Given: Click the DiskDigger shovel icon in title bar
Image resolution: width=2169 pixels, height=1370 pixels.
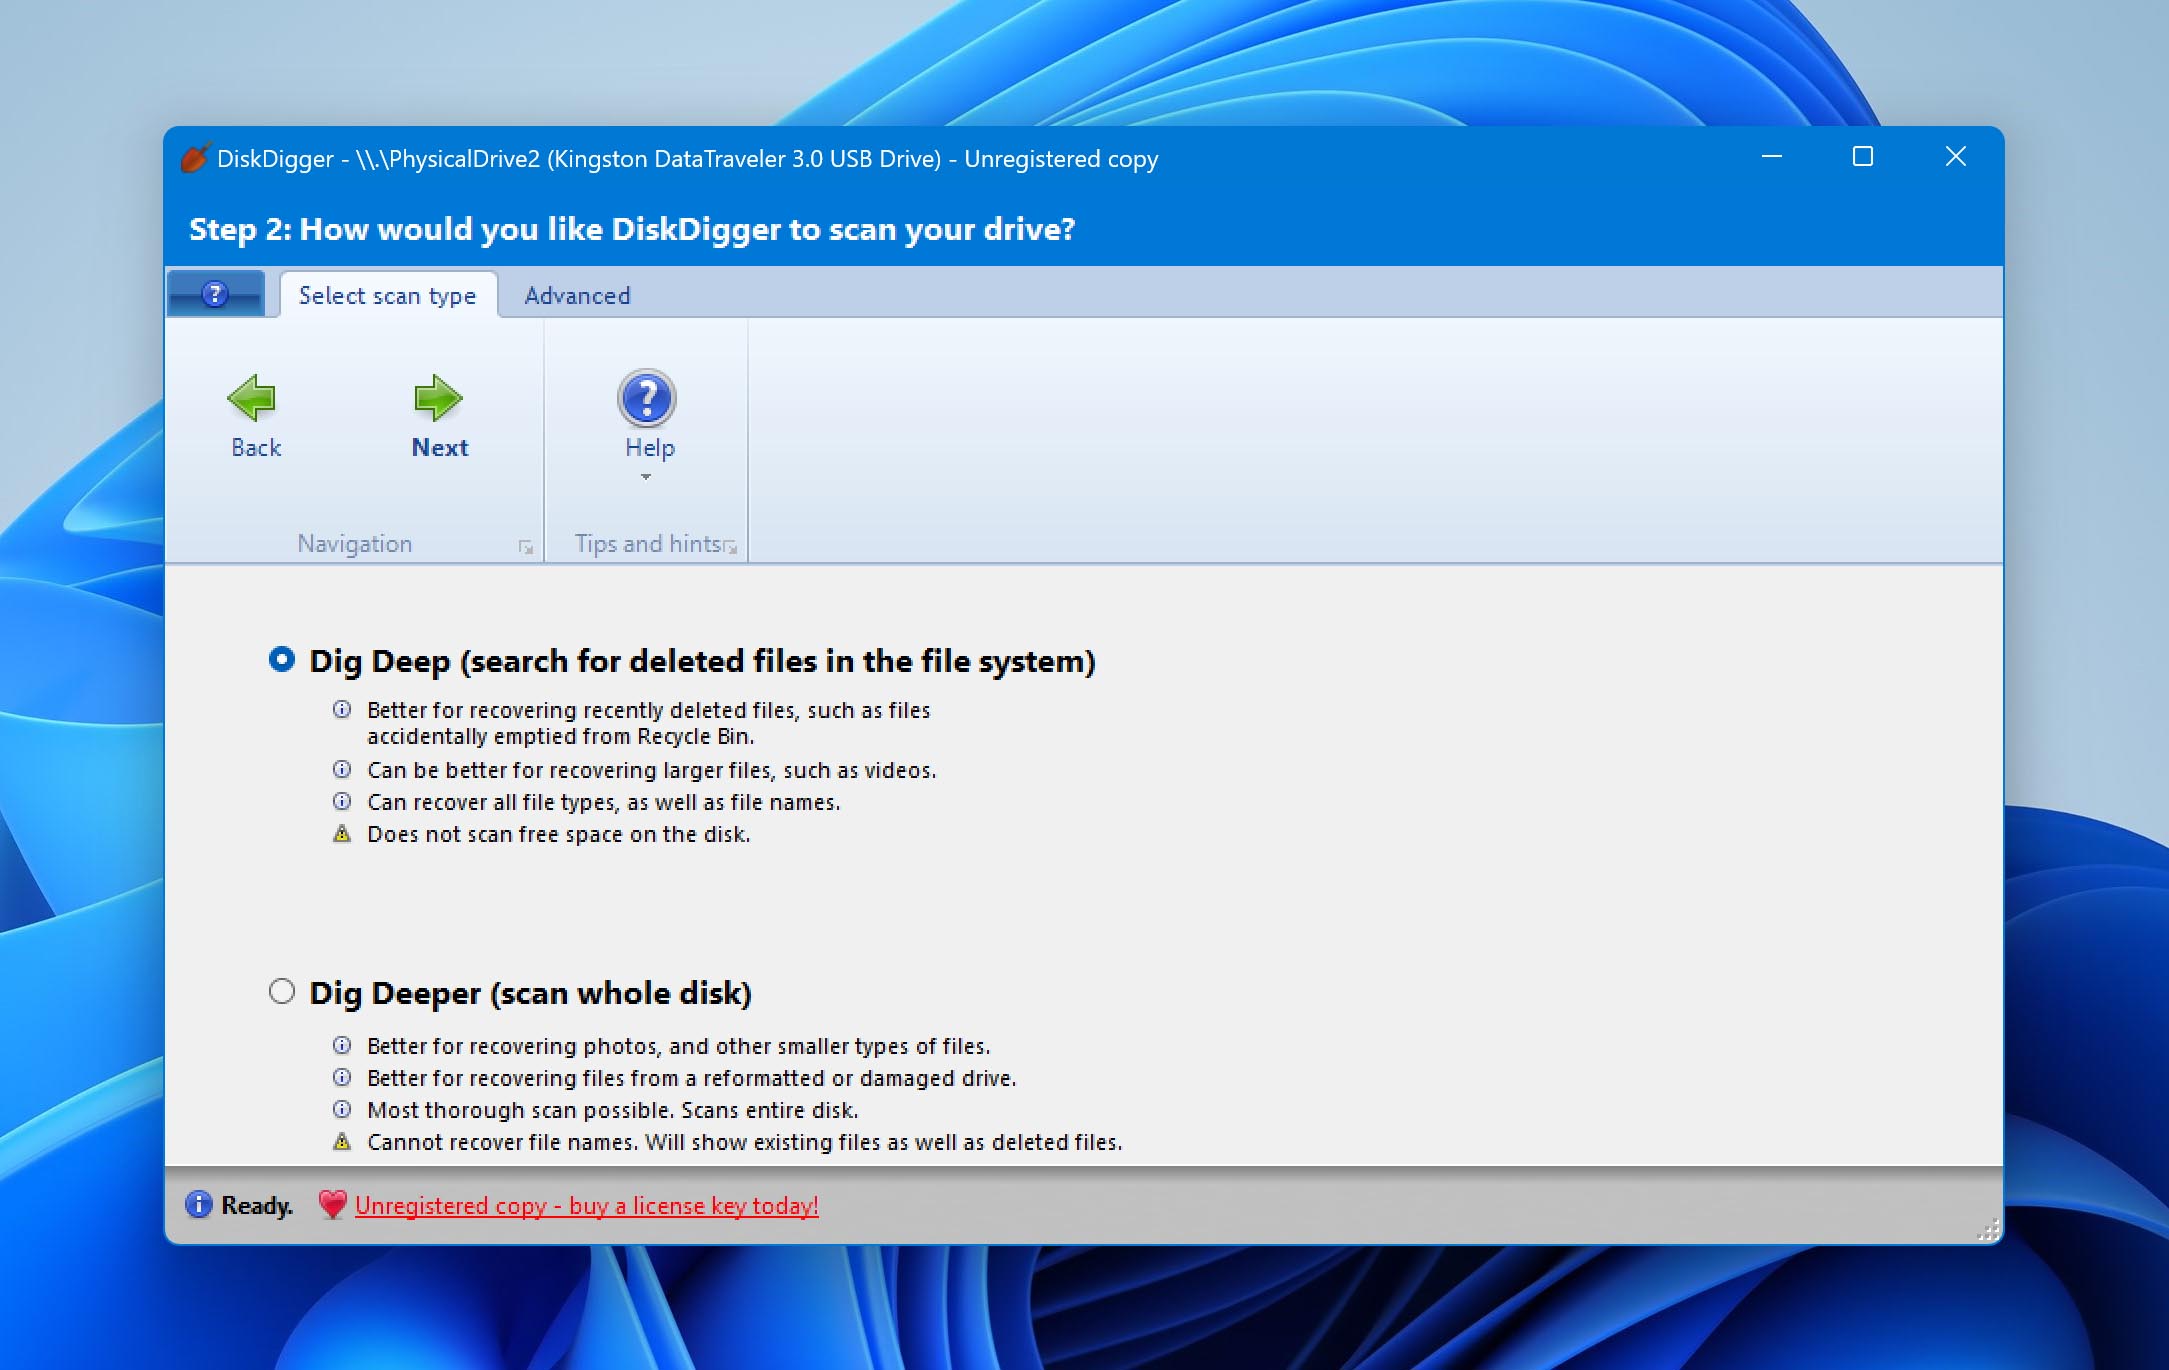Looking at the screenshot, I should pyautogui.click(x=195, y=159).
